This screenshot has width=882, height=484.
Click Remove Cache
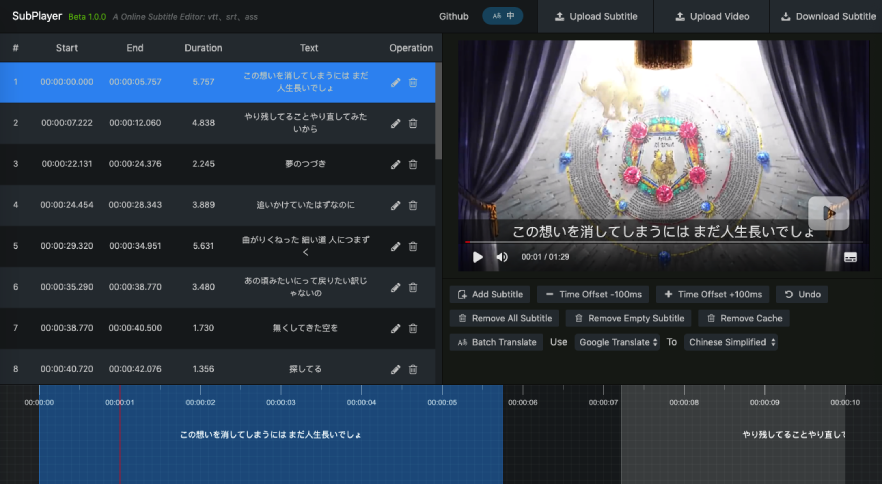point(744,319)
